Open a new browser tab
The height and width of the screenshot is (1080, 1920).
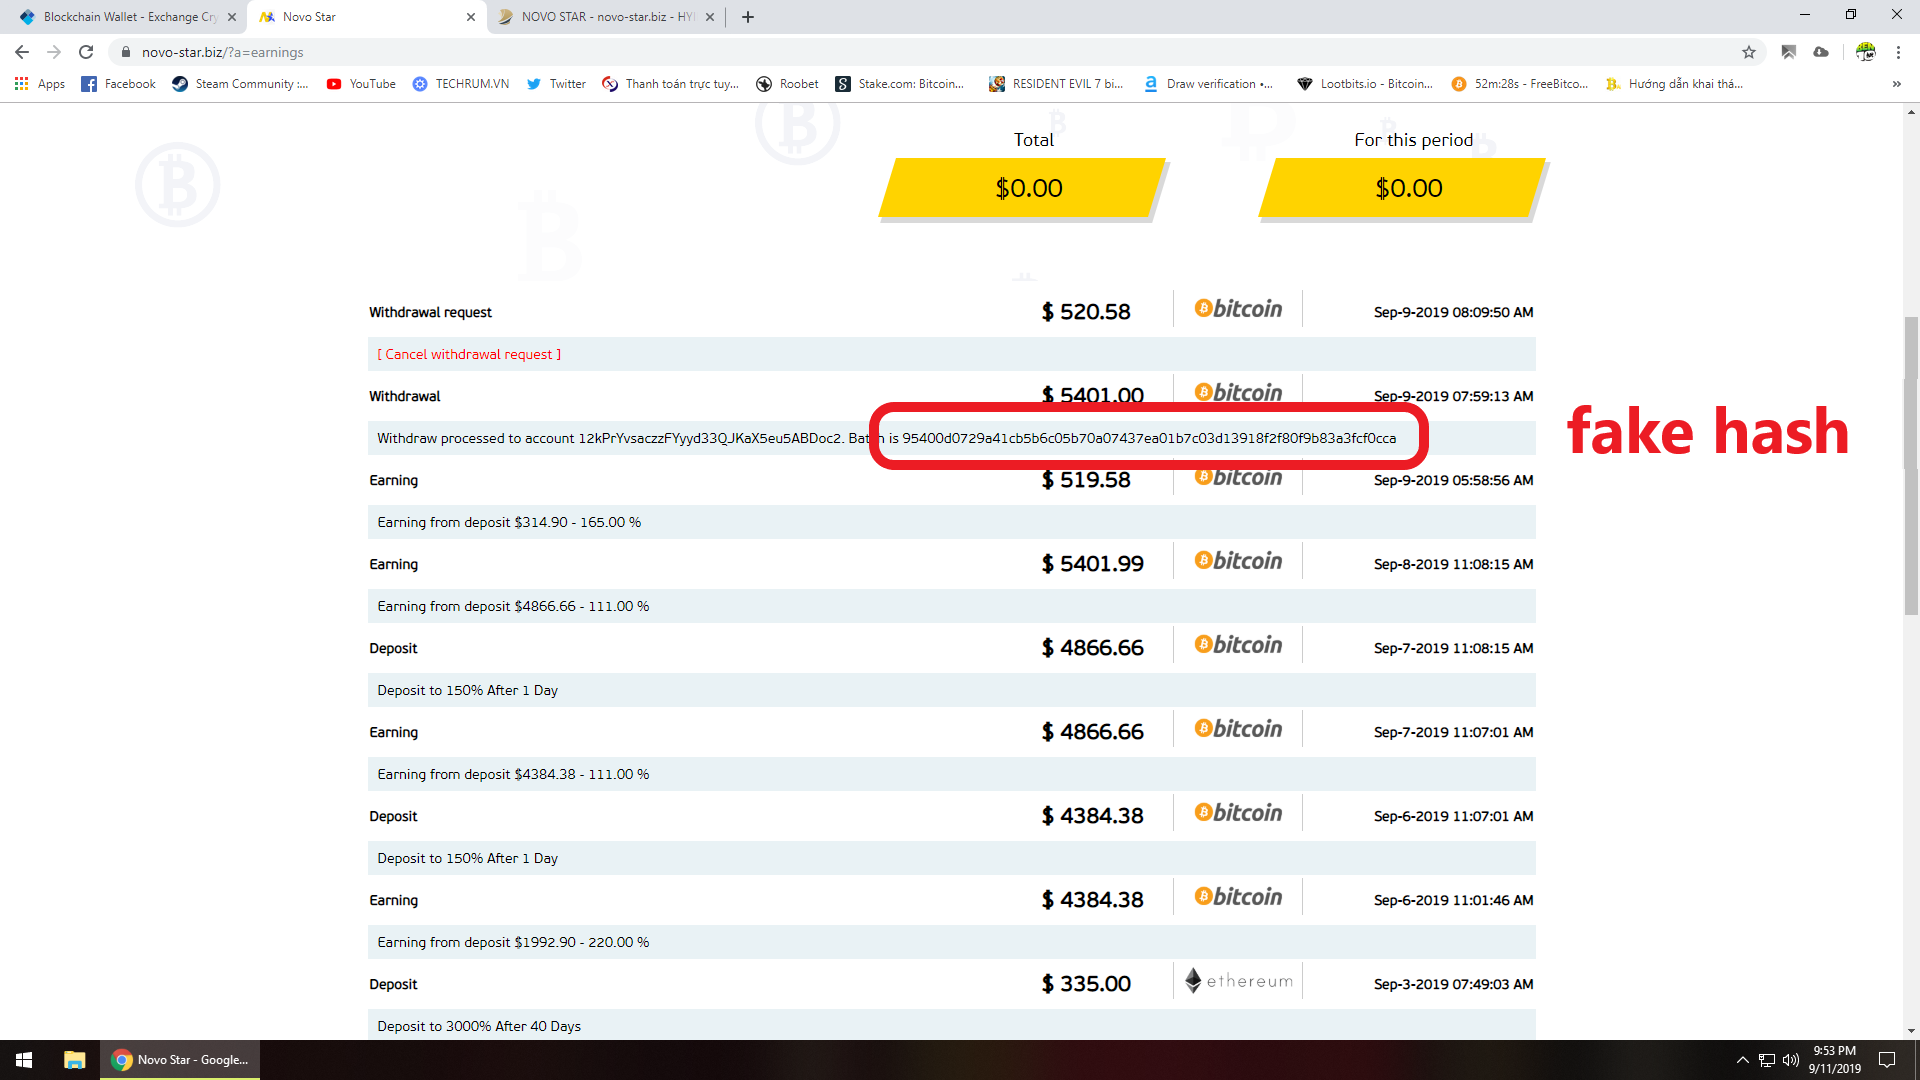pyautogui.click(x=748, y=17)
